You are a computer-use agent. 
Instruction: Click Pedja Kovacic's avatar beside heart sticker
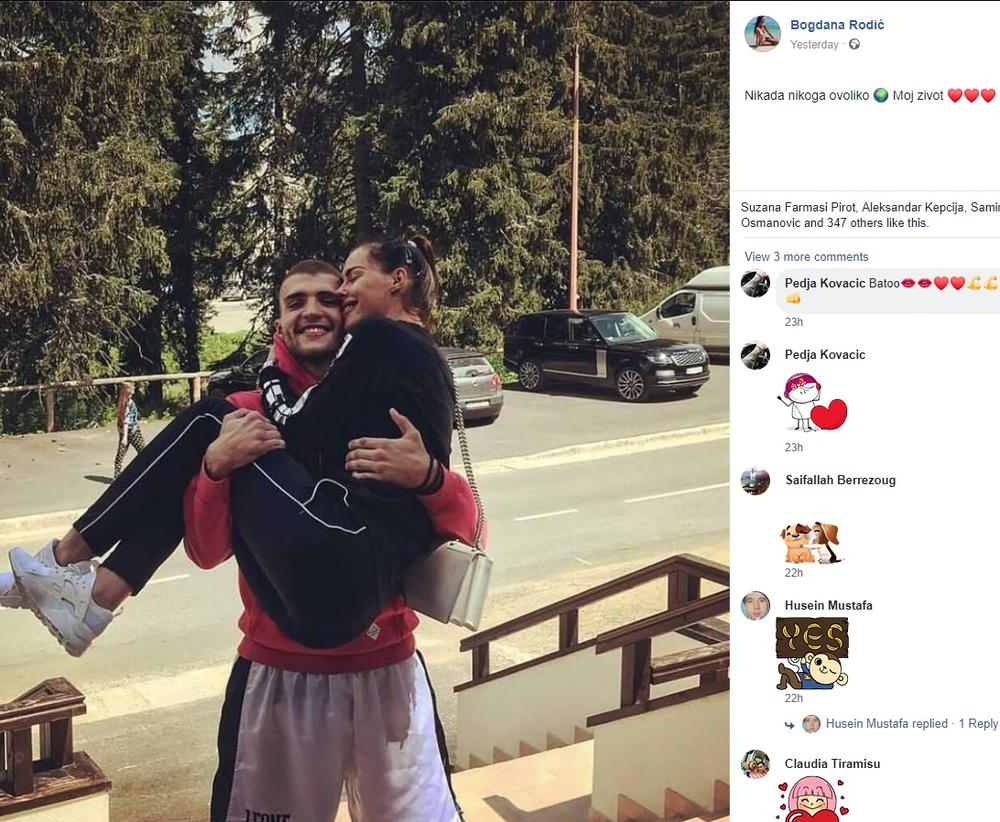[756, 355]
